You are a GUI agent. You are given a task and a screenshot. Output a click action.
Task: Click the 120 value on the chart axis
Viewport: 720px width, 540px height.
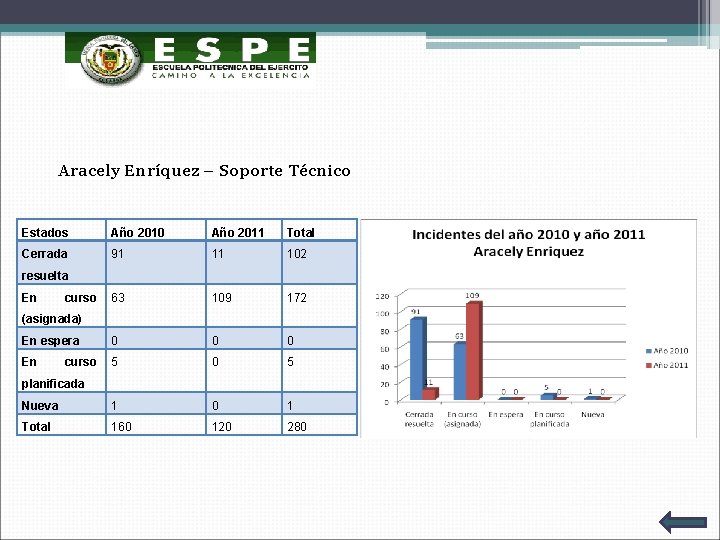(382, 296)
